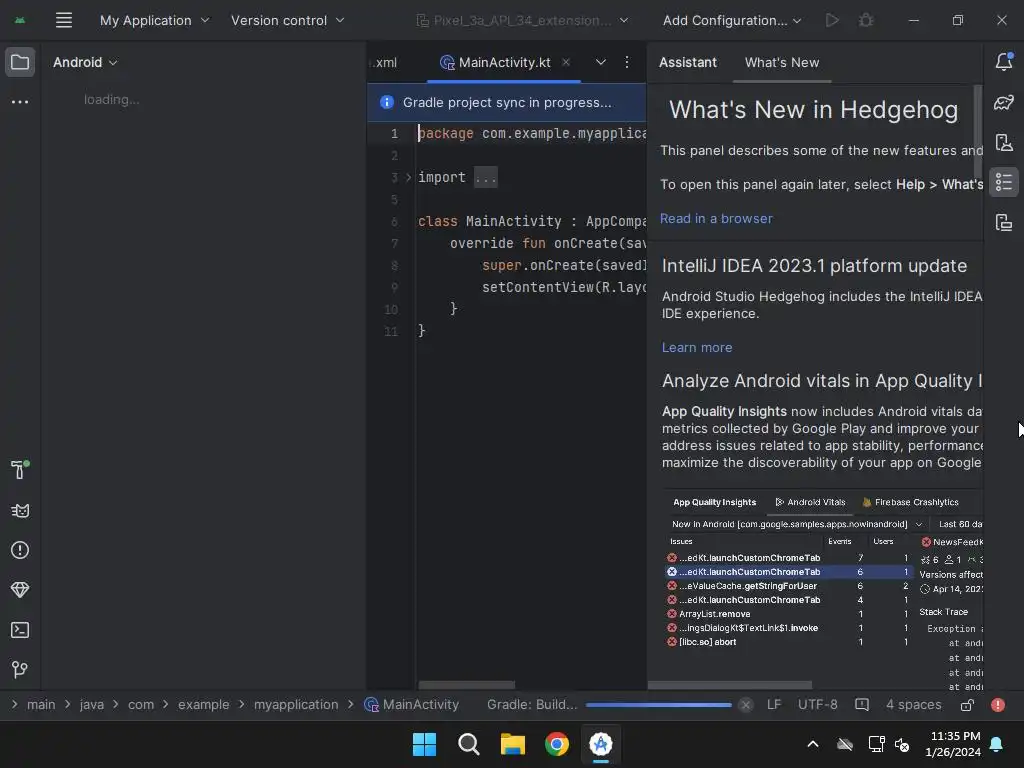Click the Assistant panel horizontal scrollbar
This screenshot has height=768, width=1024.
tap(730, 685)
